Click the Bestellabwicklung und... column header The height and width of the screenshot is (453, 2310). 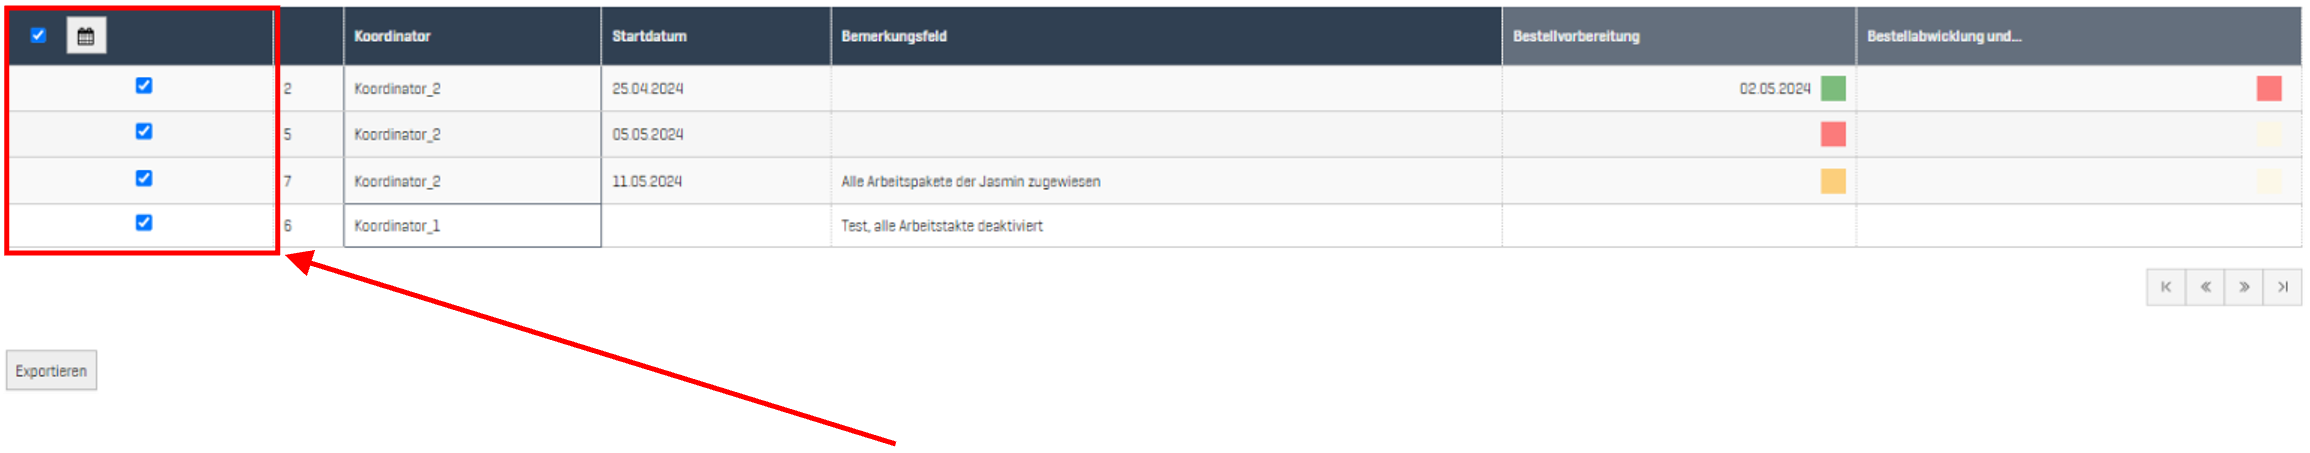pos(1943,36)
